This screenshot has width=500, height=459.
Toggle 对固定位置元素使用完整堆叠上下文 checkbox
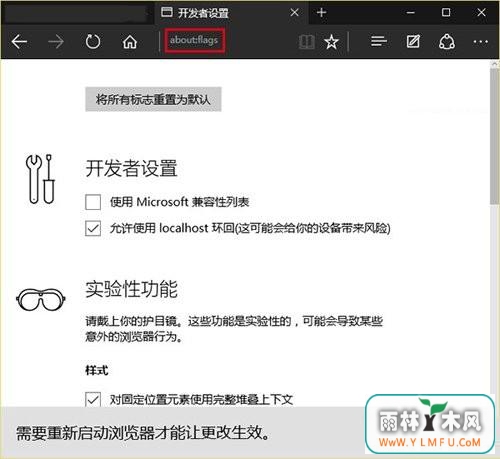click(x=93, y=399)
